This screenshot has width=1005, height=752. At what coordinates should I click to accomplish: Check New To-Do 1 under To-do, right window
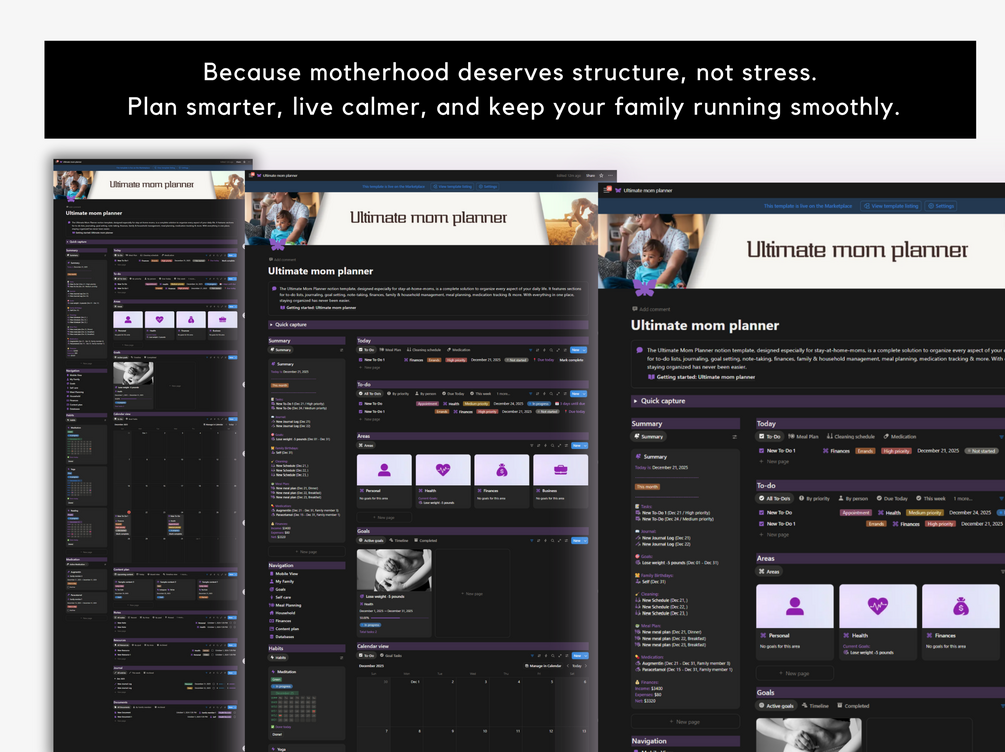pyautogui.click(x=761, y=524)
